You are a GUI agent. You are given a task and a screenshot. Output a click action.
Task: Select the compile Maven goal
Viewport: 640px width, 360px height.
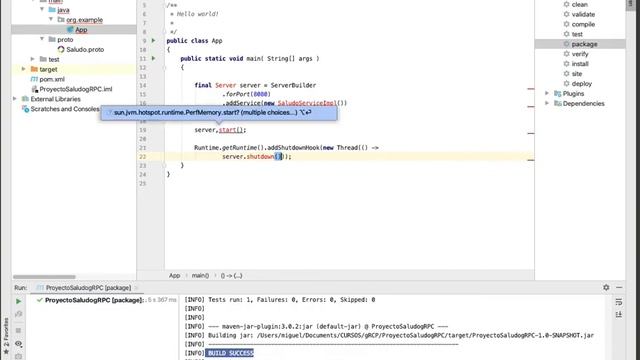[583, 24]
